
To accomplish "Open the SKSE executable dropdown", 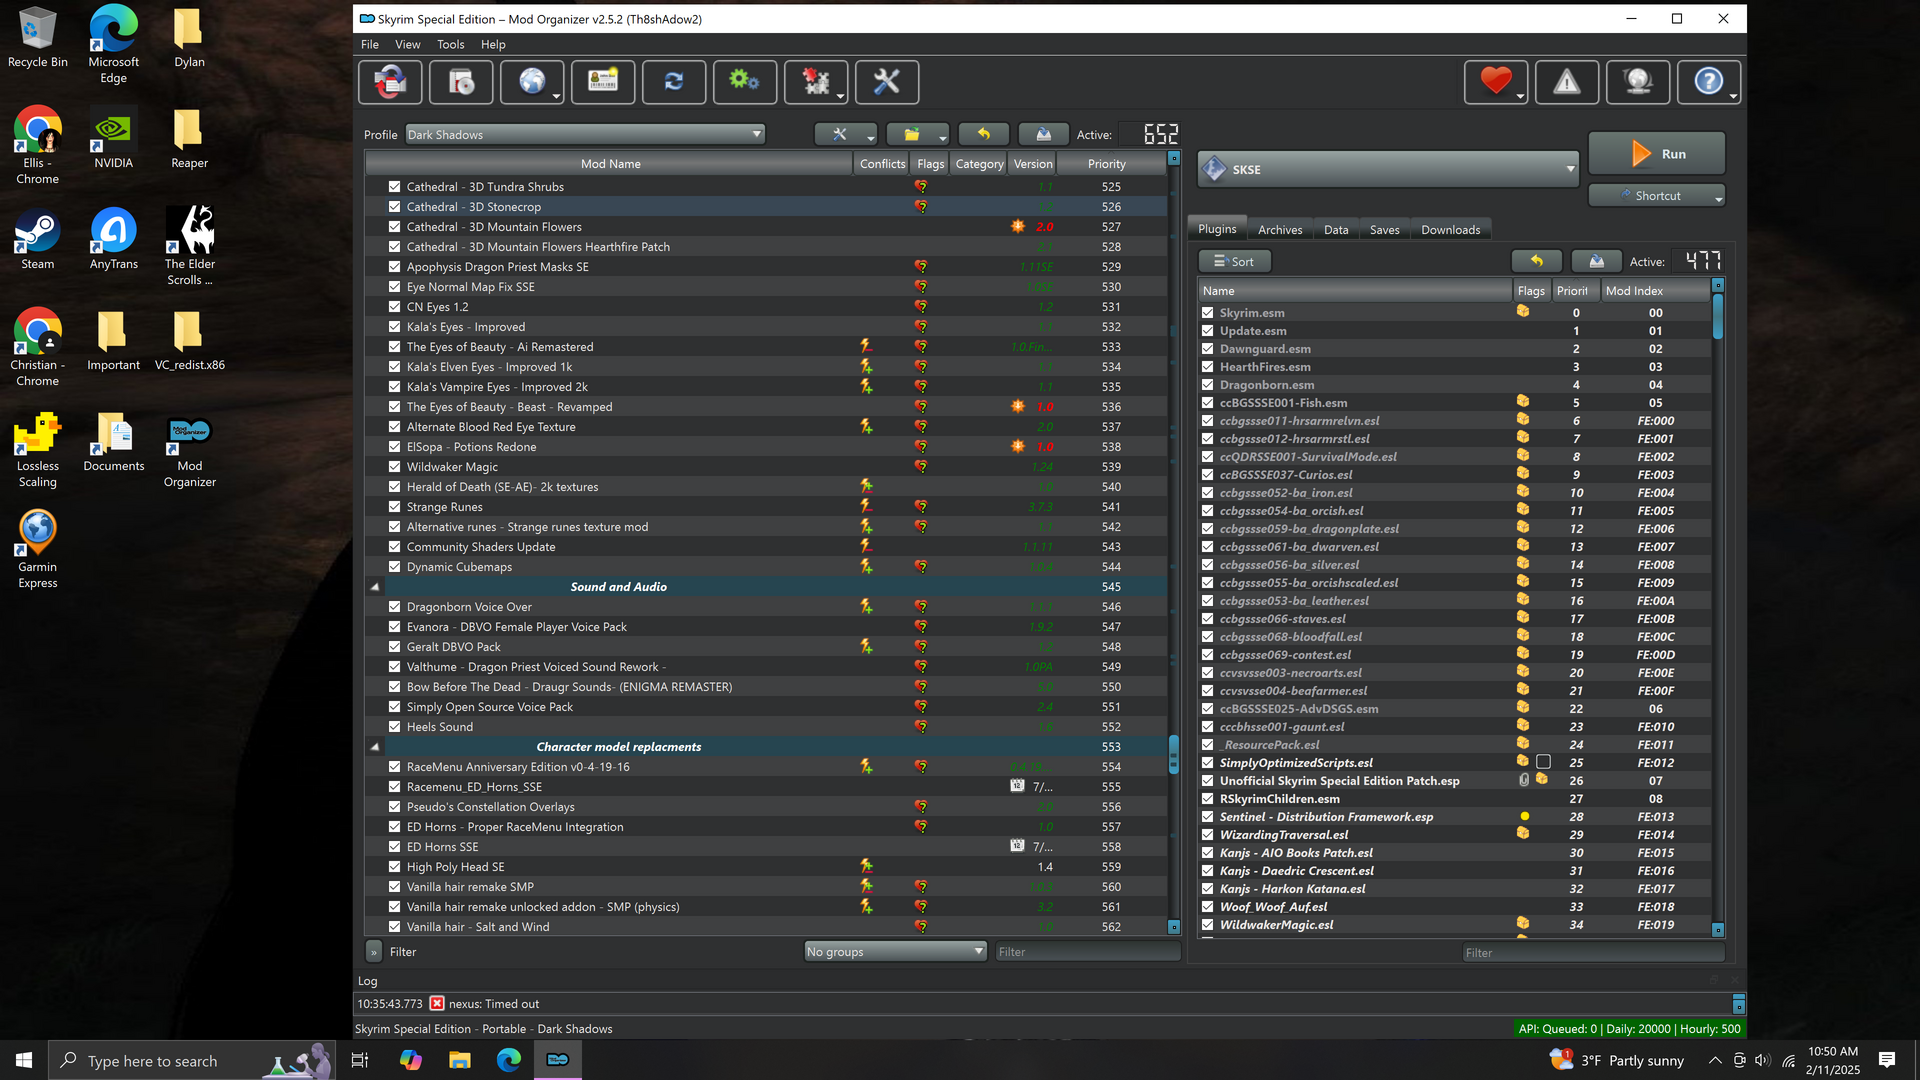I will click(1388, 169).
